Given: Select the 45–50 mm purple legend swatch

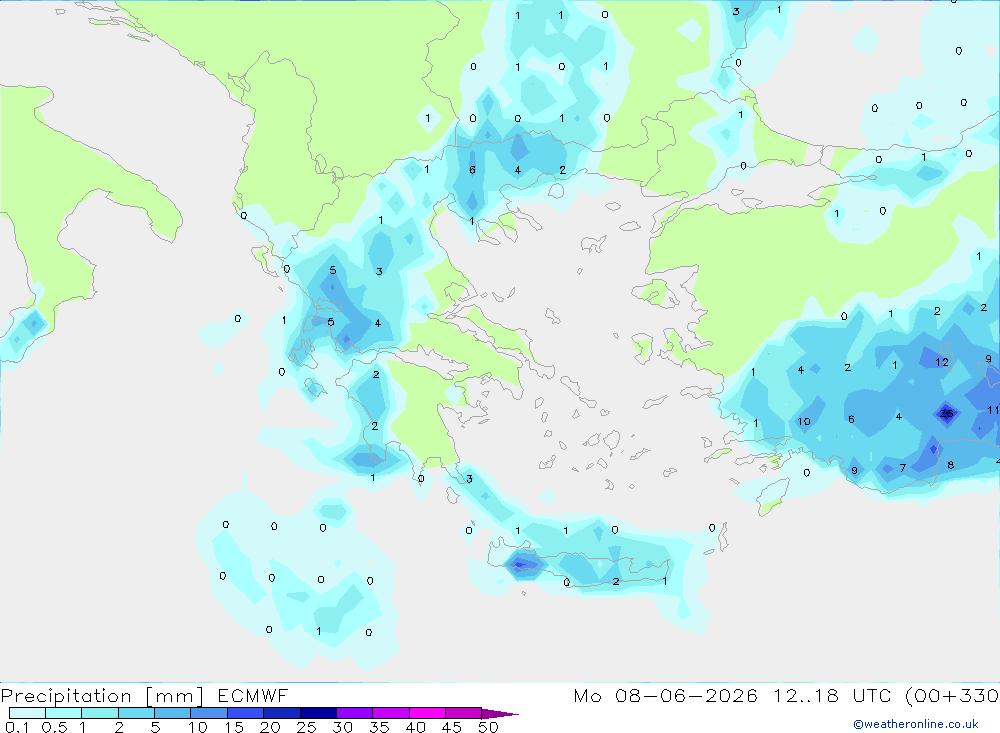Looking at the screenshot, I should [464, 713].
